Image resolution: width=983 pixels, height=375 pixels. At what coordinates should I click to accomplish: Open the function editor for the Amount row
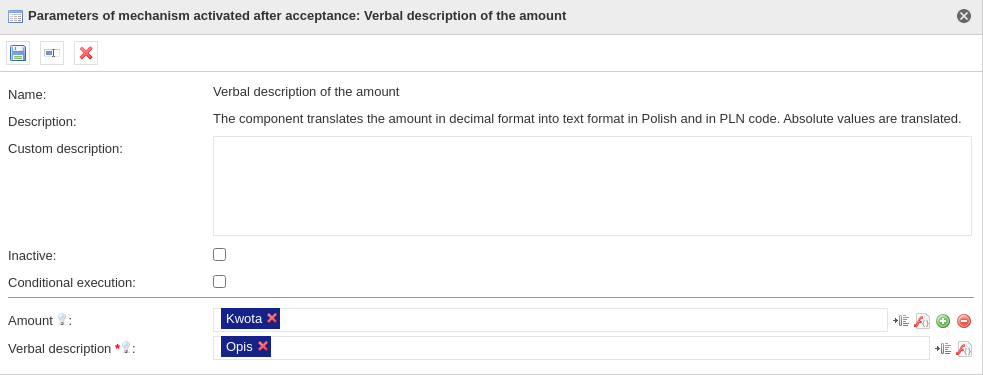click(x=922, y=321)
